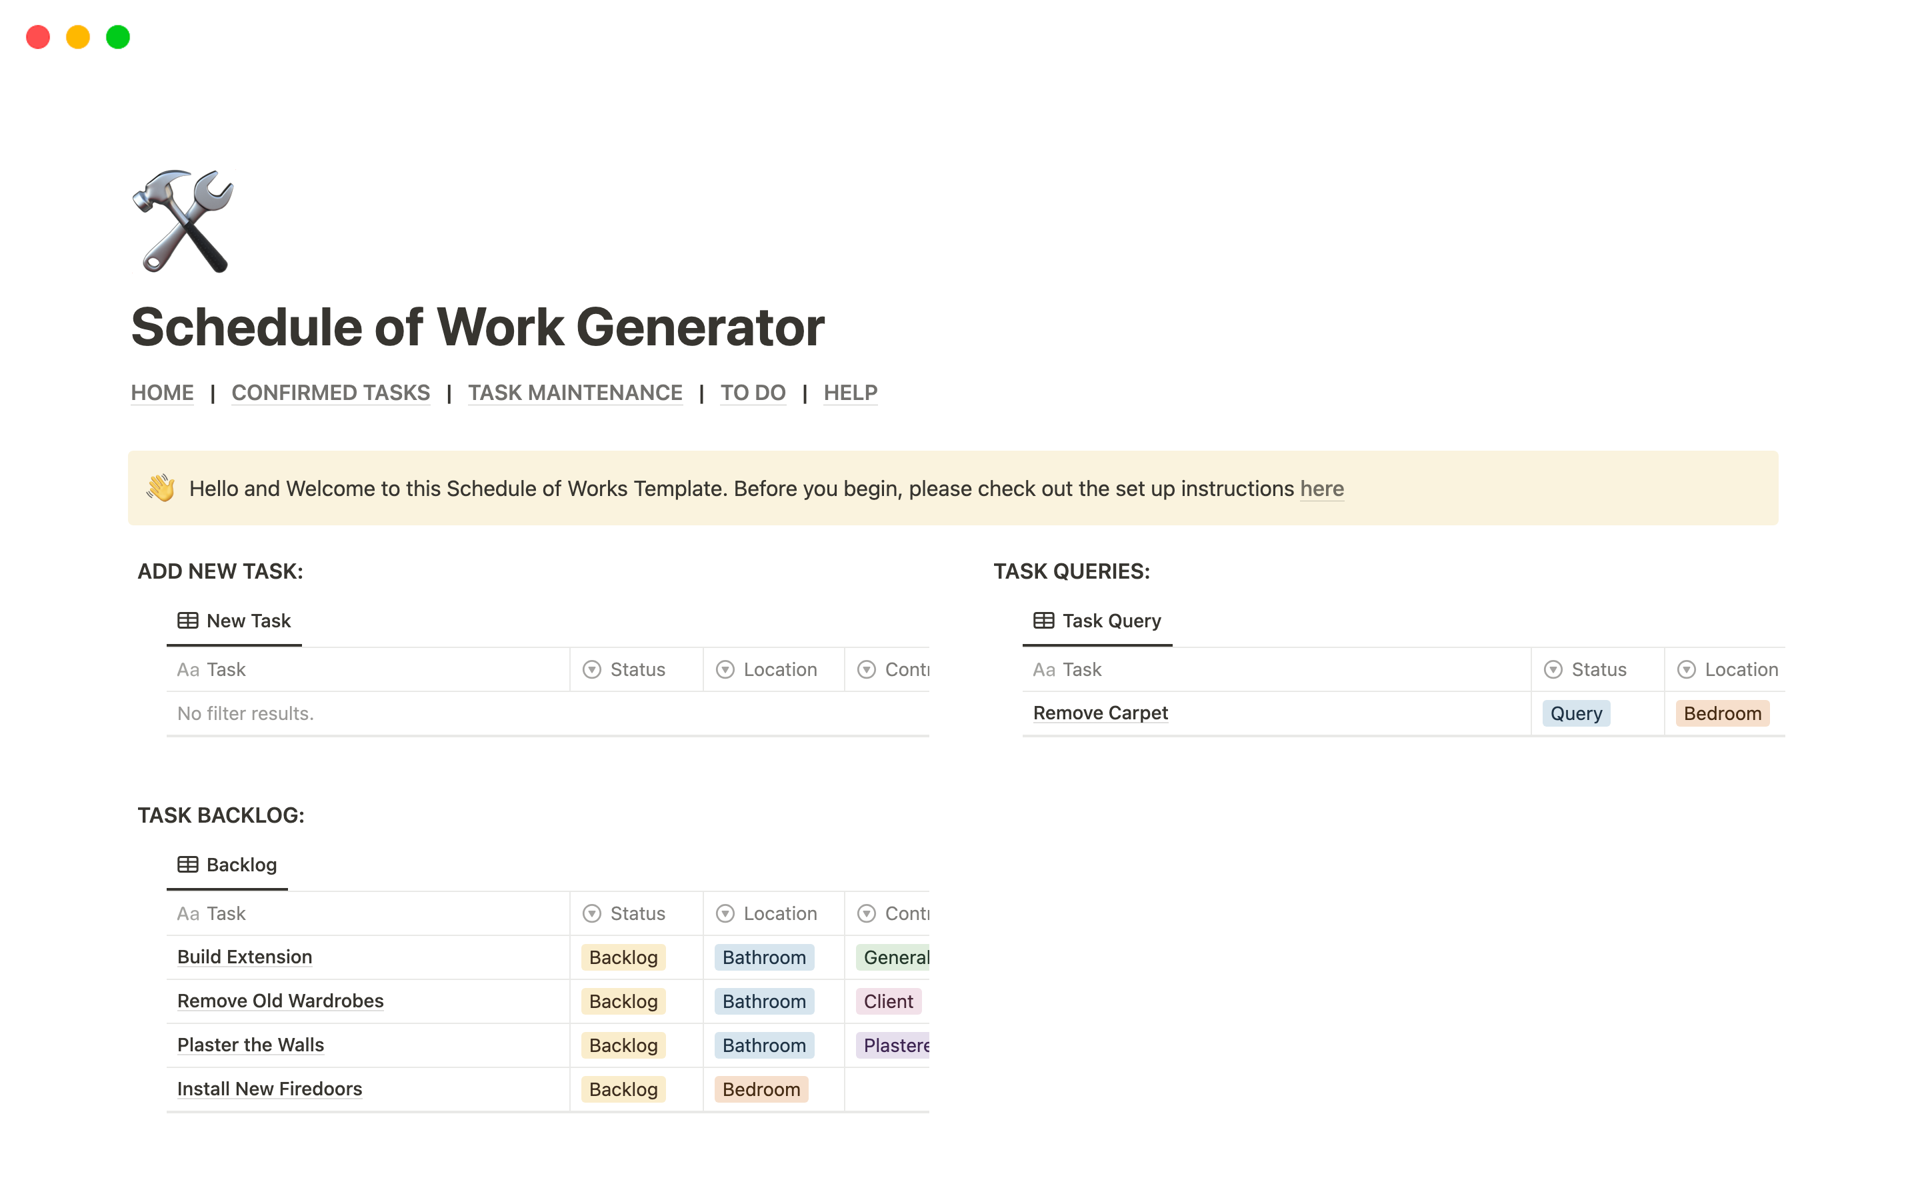This screenshot has width=1920, height=1200.
Task: Click Status column icon in New Task table
Action: pyautogui.click(x=592, y=670)
